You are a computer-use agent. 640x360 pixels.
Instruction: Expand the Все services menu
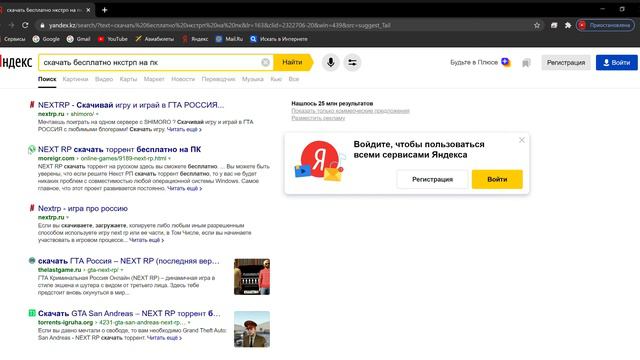294,79
